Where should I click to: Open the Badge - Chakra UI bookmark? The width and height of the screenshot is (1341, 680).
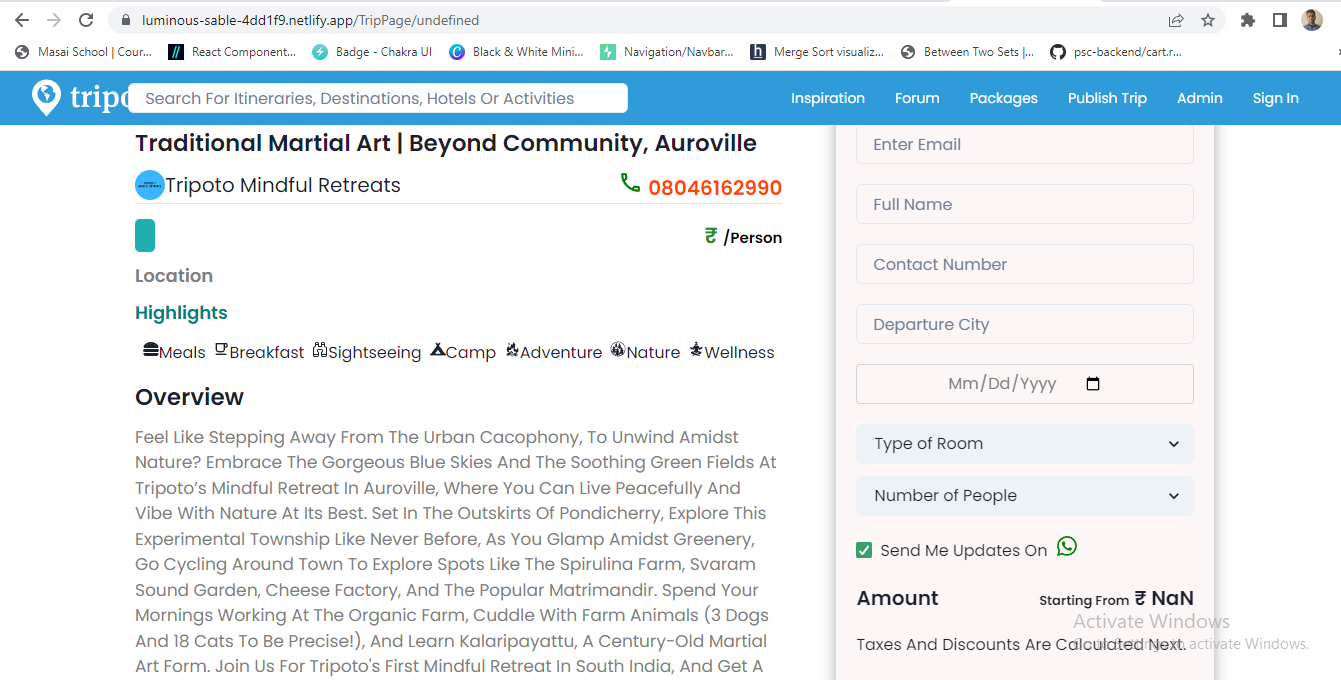tap(372, 52)
